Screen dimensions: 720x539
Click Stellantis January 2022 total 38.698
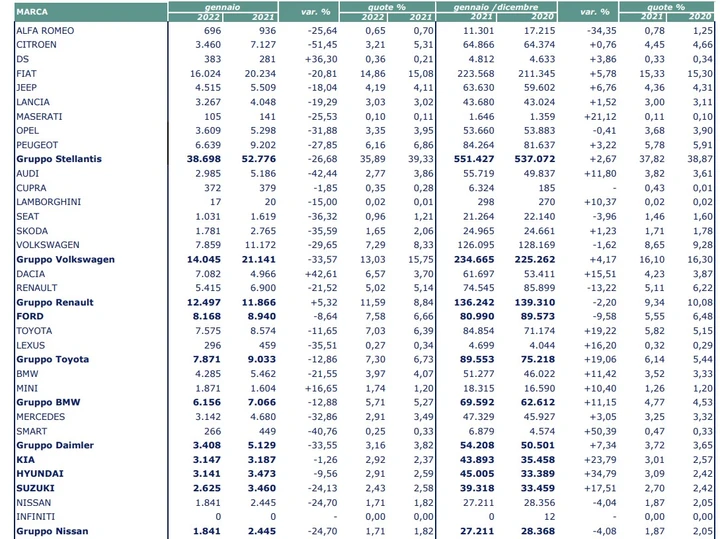tap(204, 159)
